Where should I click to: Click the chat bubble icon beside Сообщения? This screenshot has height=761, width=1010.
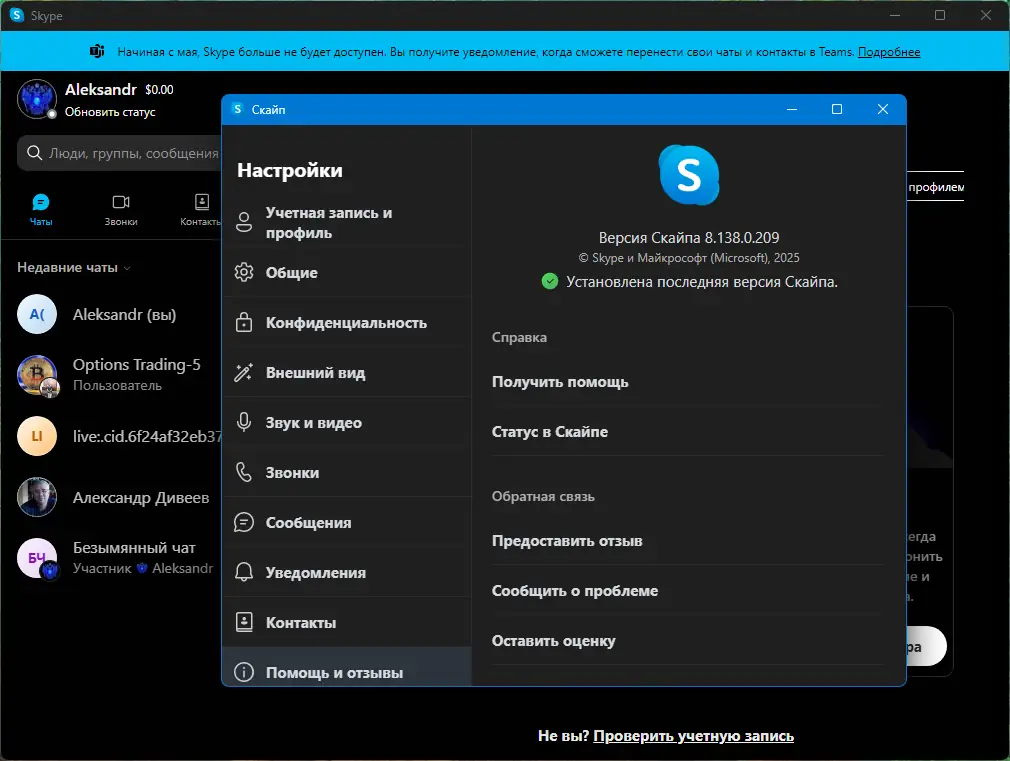pyautogui.click(x=244, y=523)
